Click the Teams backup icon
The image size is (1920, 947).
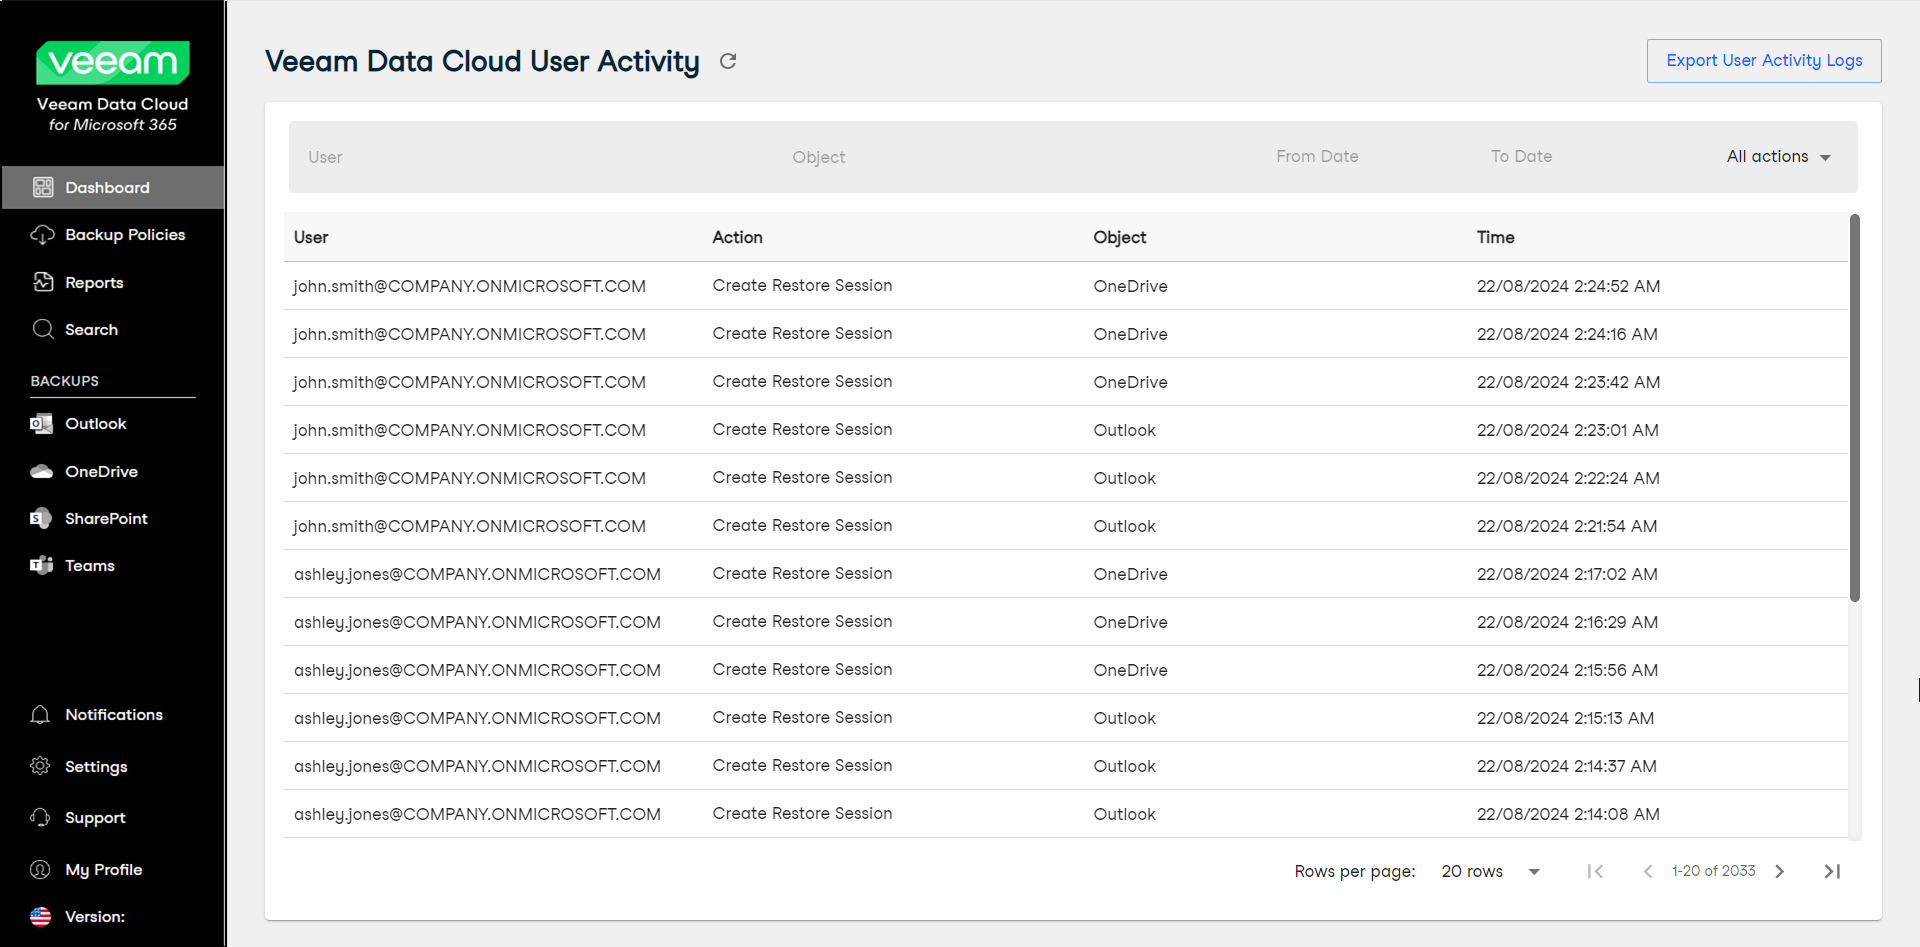click(x=41, y=565)
